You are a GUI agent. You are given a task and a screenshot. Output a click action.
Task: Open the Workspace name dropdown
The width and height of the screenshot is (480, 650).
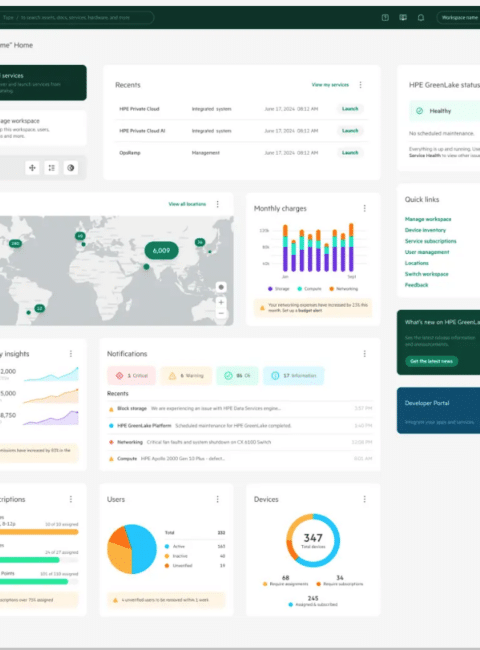tap(458, 17)
